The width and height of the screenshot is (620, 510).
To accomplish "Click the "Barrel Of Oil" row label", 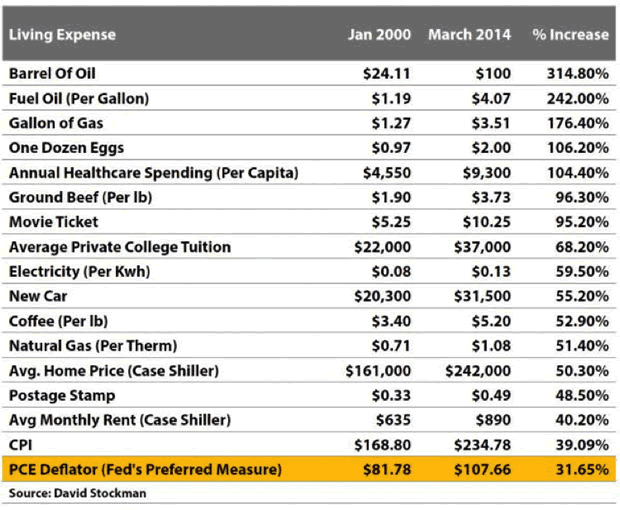I will click(53, 73).
